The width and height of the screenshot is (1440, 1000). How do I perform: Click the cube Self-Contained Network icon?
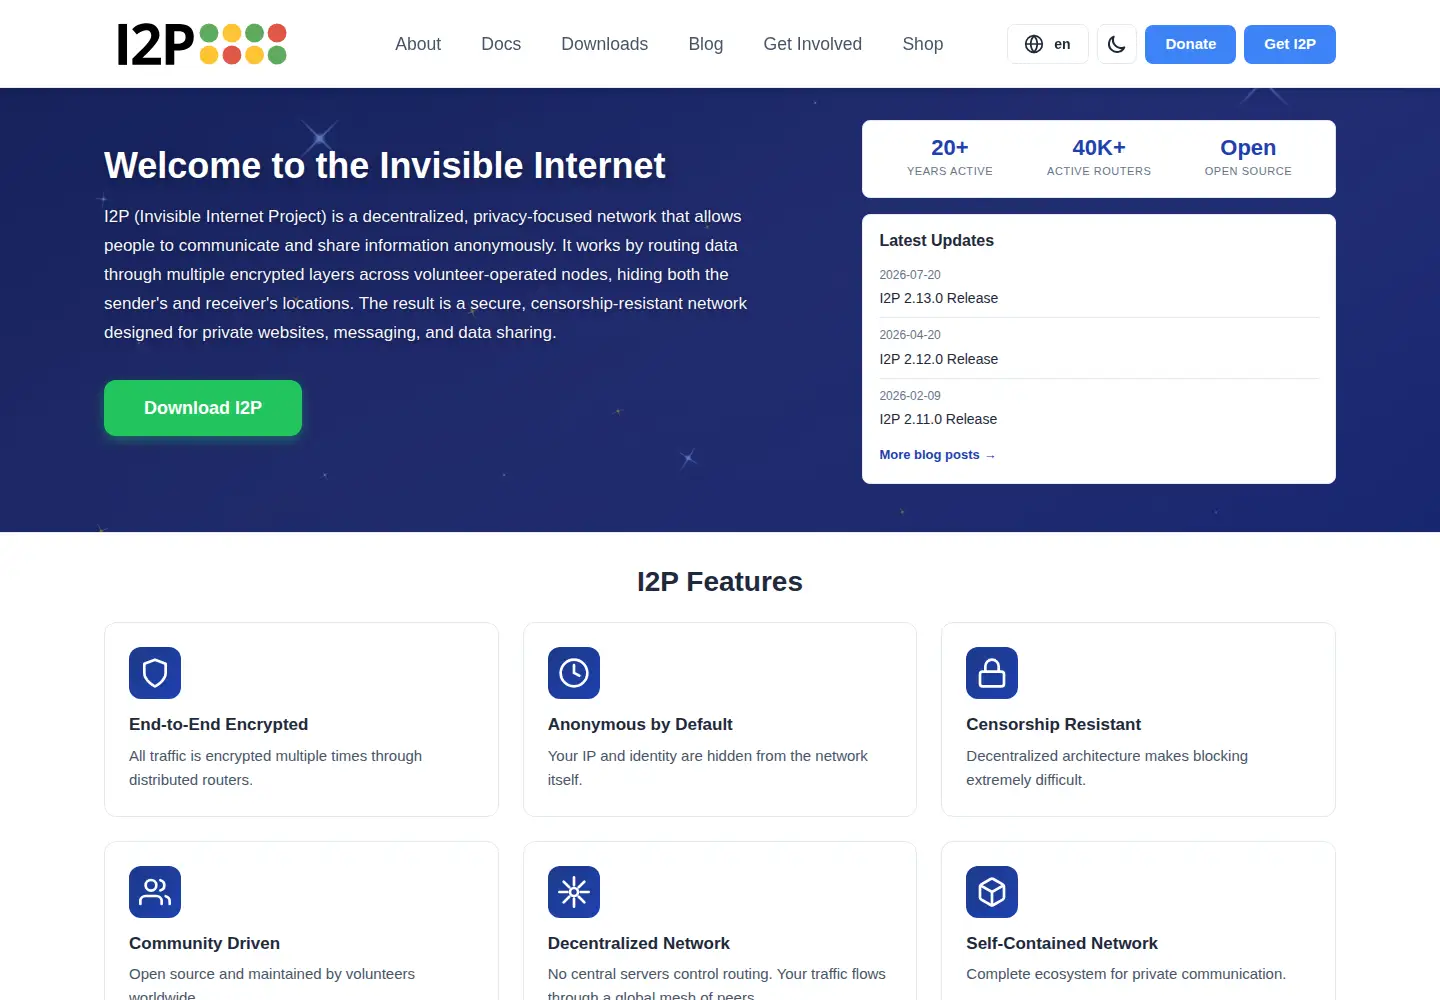click(x=992, y=892)
